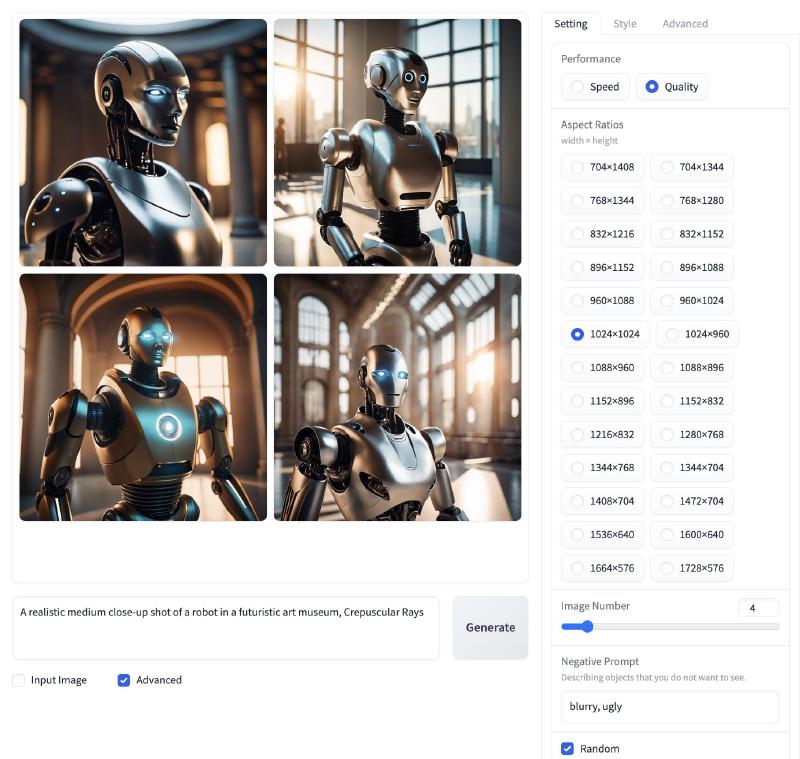Uncheck the Advanced checkbox
800x759 pixels.
(124, 680)
